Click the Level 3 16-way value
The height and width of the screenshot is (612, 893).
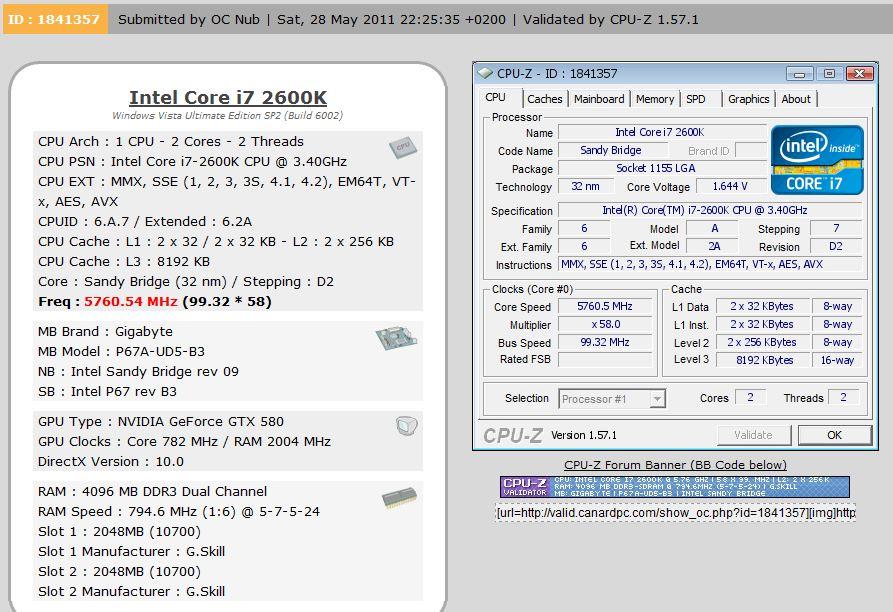837,360
